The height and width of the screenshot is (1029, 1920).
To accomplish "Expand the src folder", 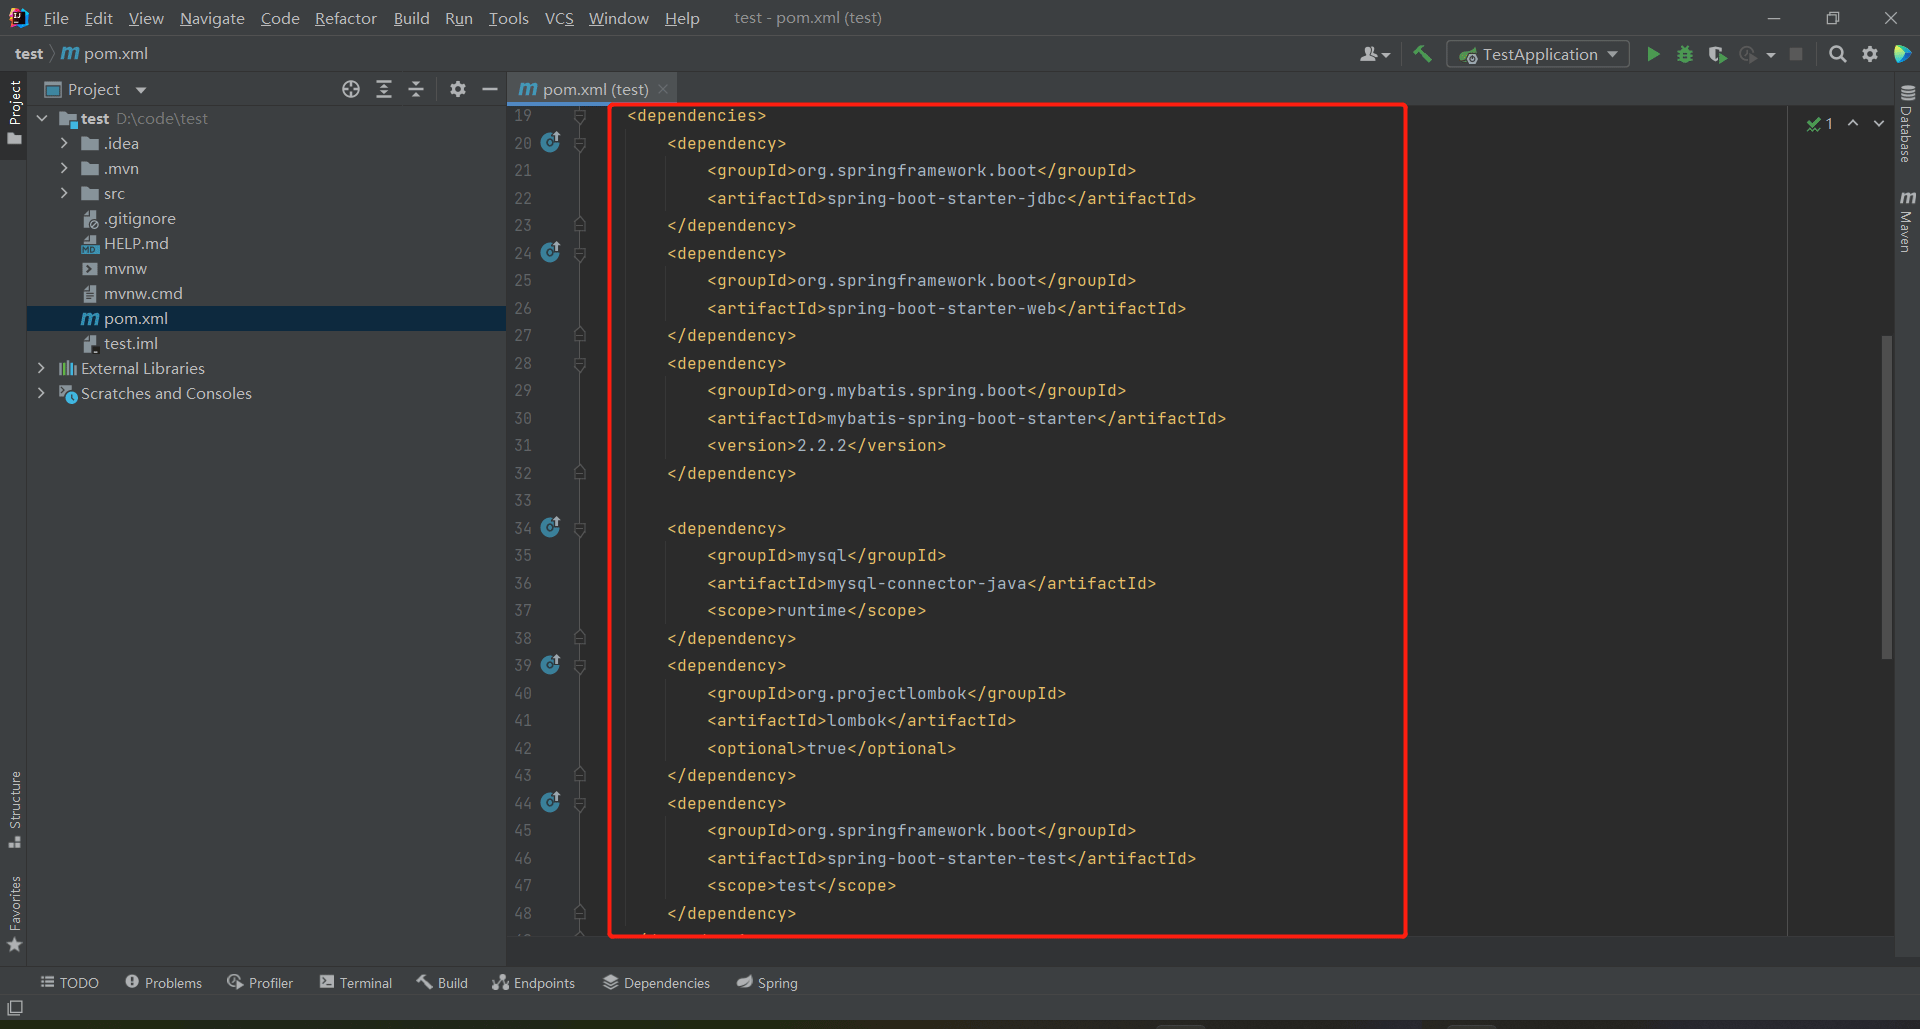I will [x=64, y=193].
